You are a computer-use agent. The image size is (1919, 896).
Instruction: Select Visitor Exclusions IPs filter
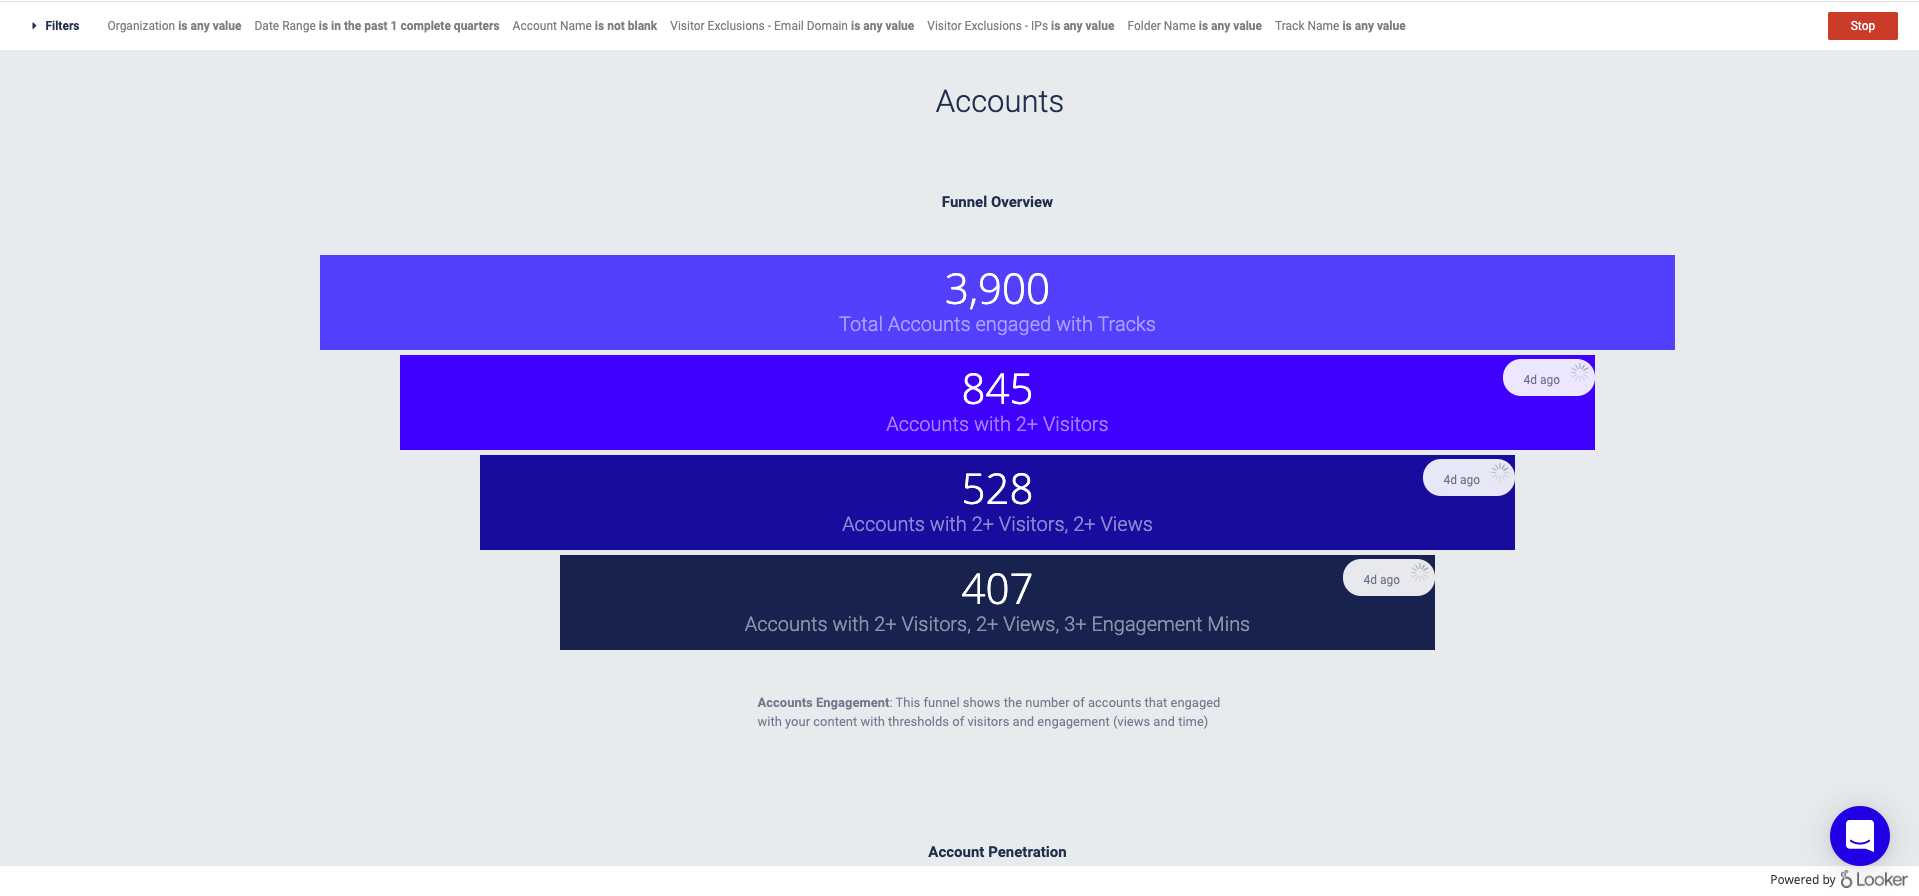click(1020, 26)
